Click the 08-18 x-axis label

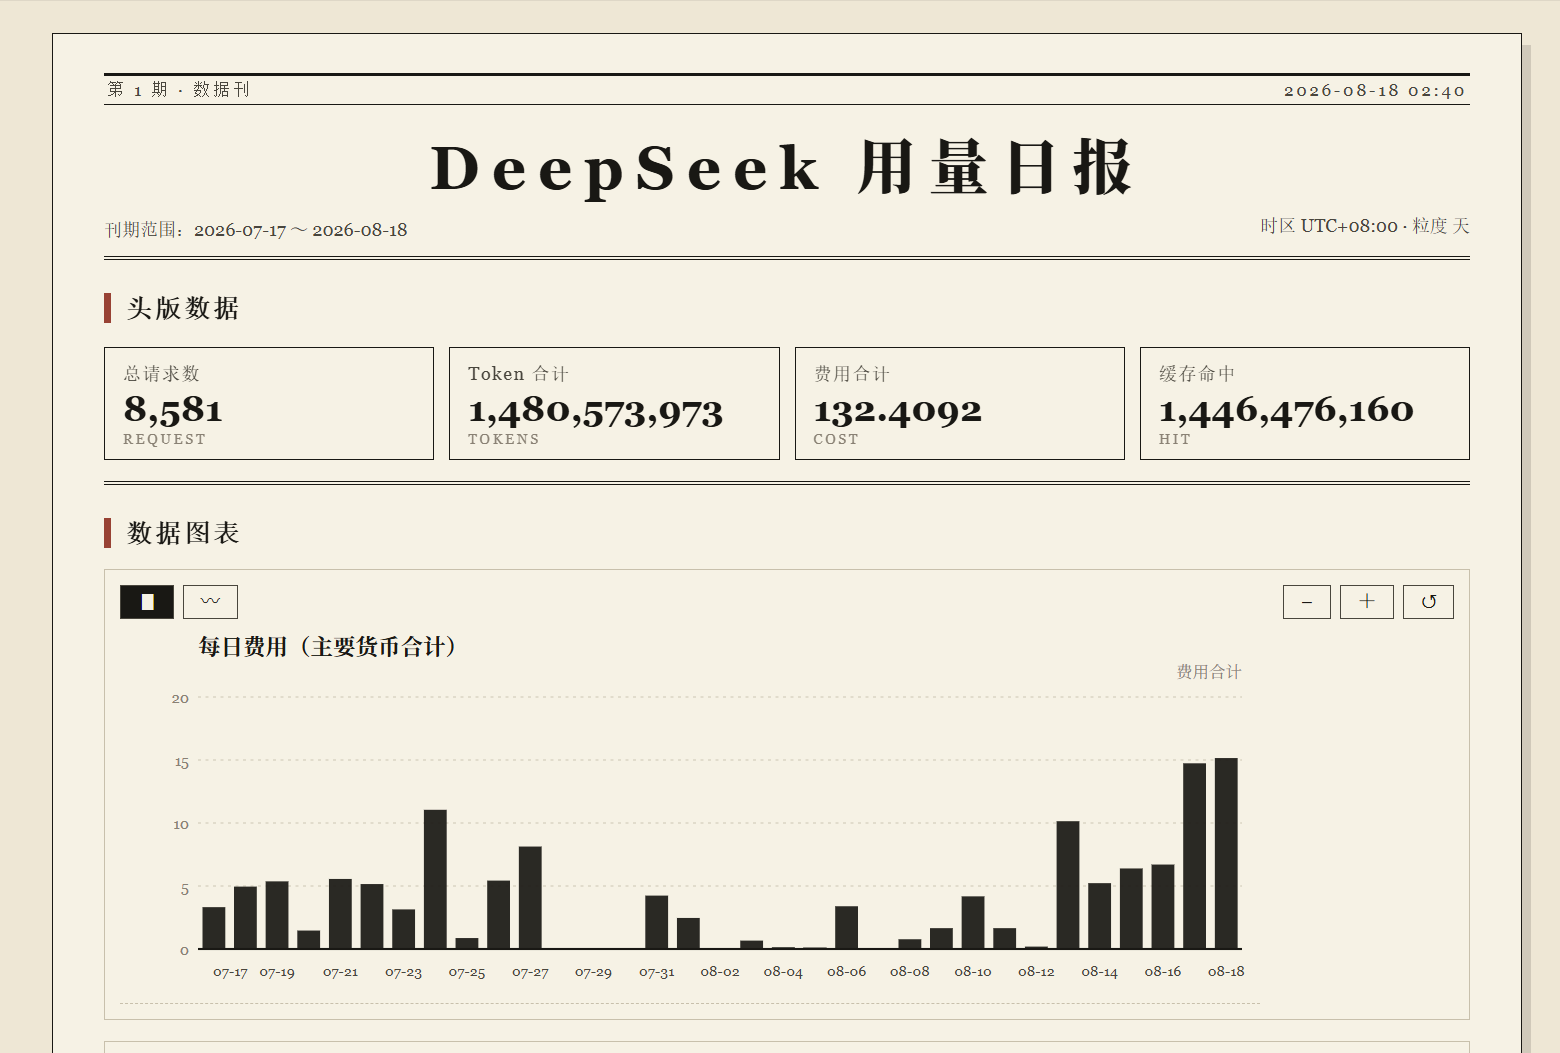[x=1226, y=972]
